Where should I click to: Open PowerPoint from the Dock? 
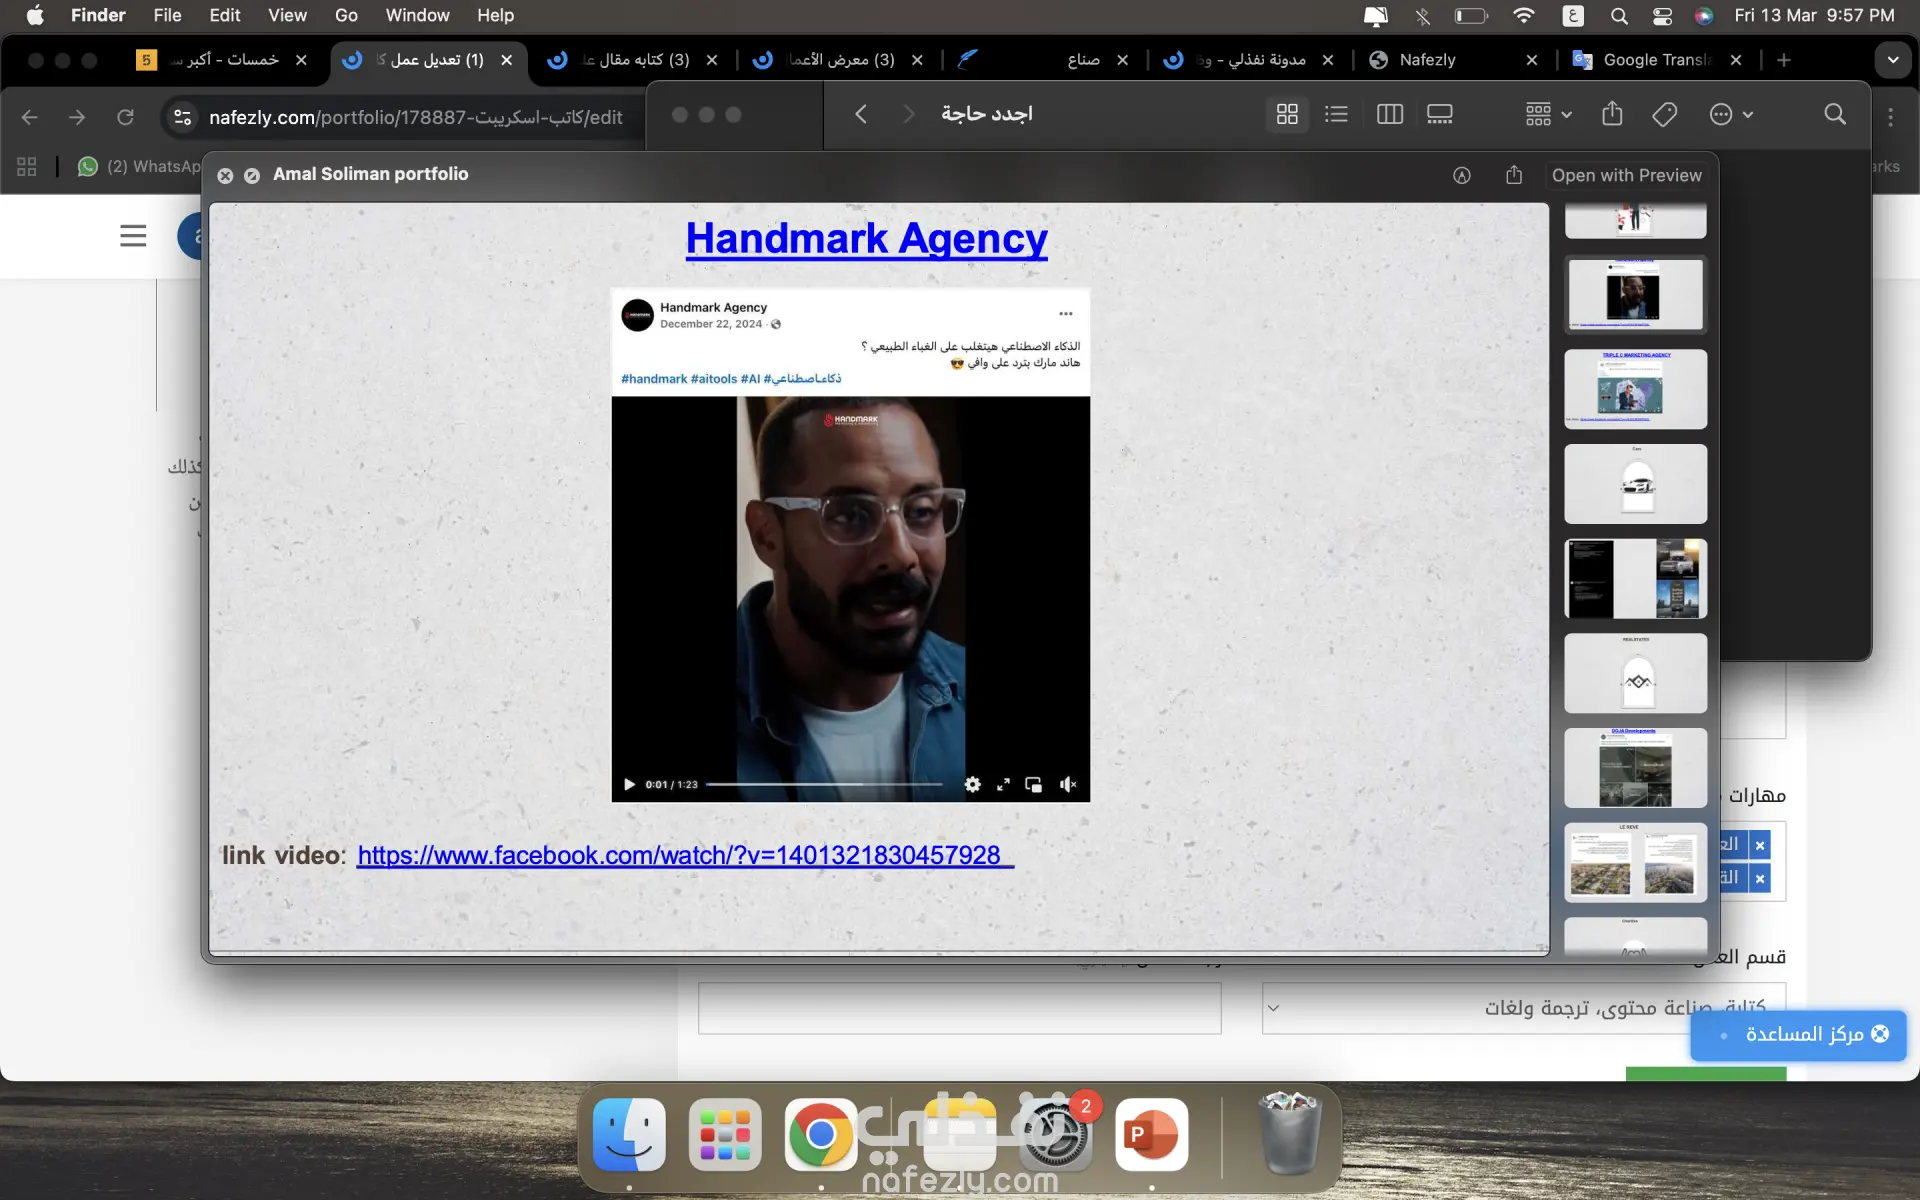(x=1151, y=1134)
